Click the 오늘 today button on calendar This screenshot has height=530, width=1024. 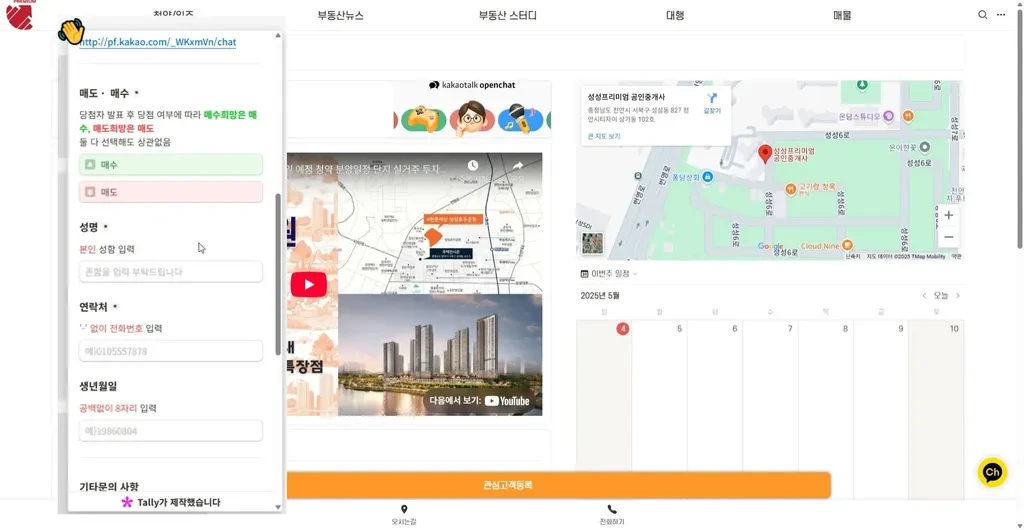click(940, 296)
